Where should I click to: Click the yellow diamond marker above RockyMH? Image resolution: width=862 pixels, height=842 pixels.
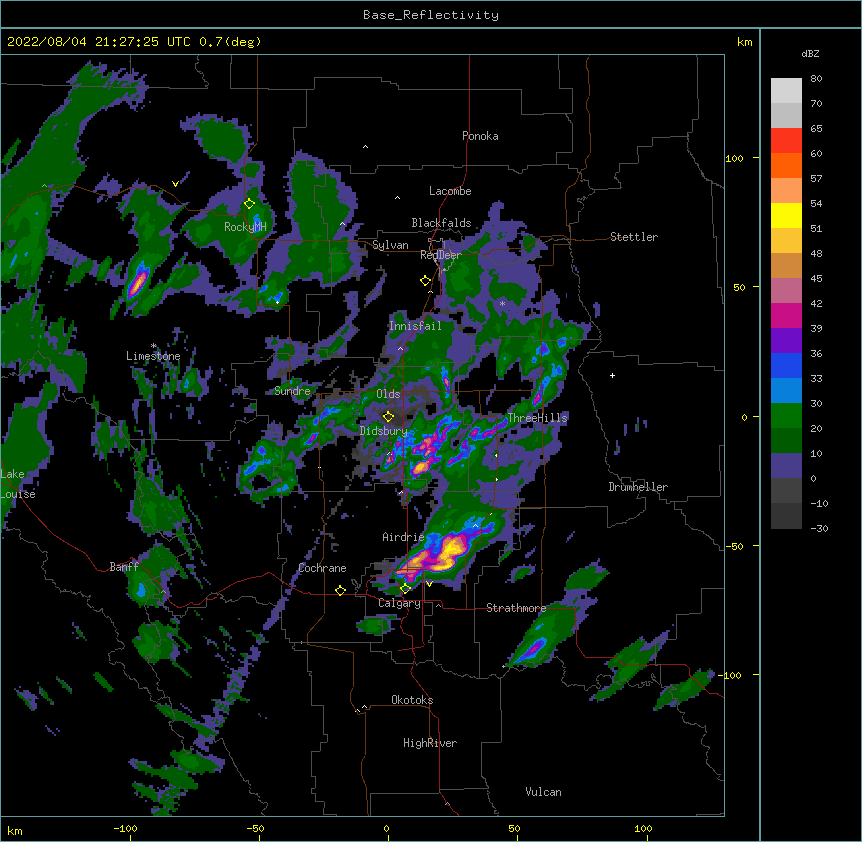click(250, 204)
